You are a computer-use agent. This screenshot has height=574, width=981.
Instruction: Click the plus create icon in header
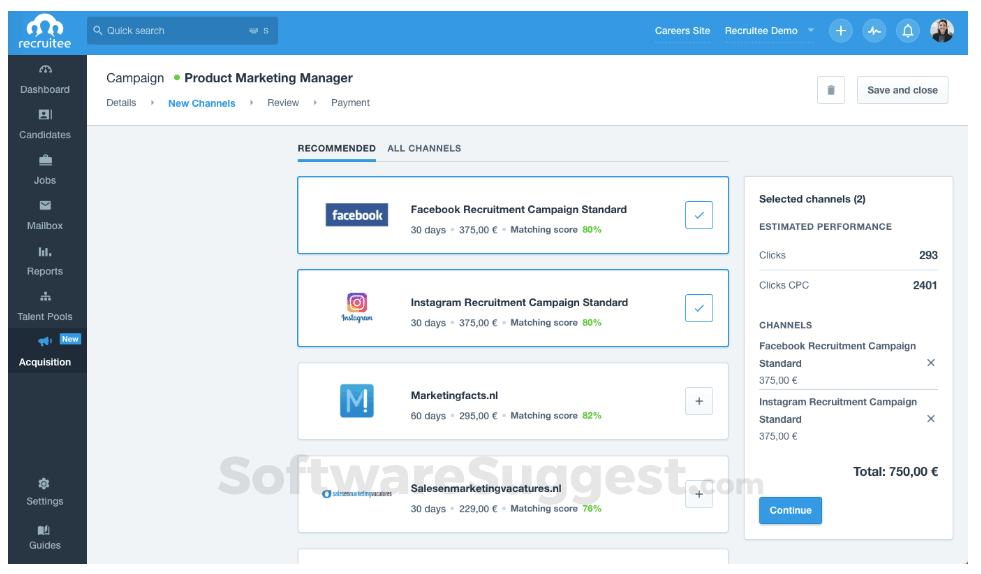pos(840,31)
